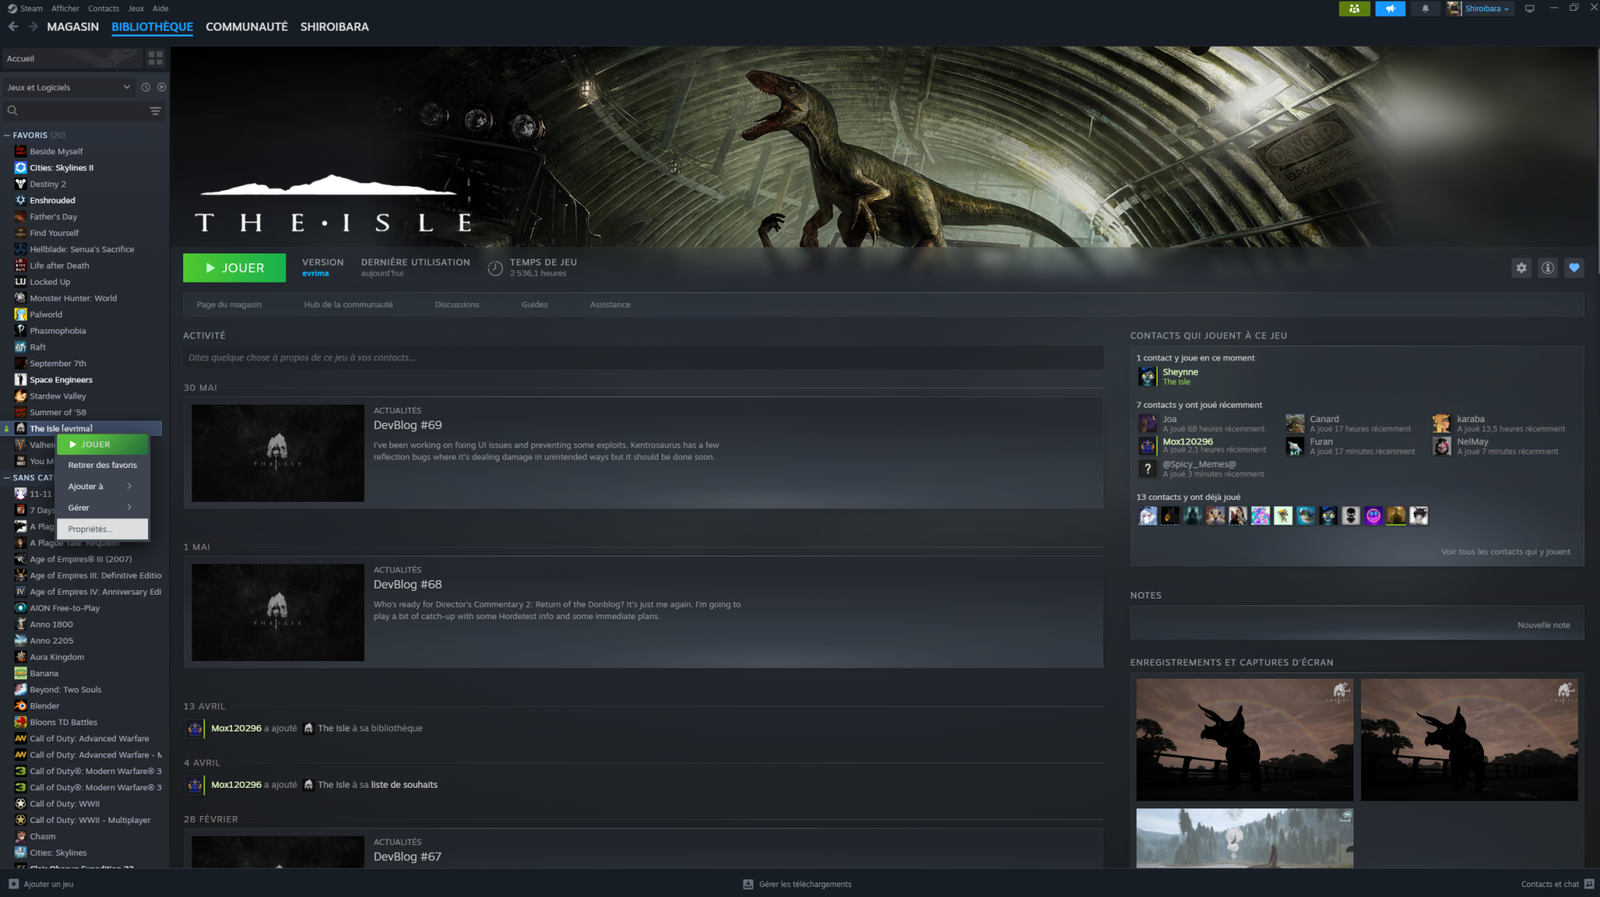Click the Add a game plus icon
Image resolution: width=1600 pixels, height=897 pixels.
13,884
